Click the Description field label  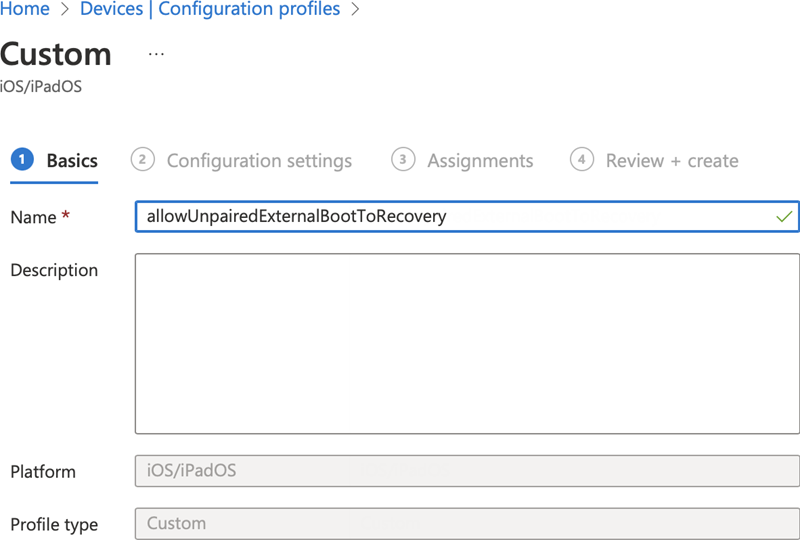(x=54, y=270)
